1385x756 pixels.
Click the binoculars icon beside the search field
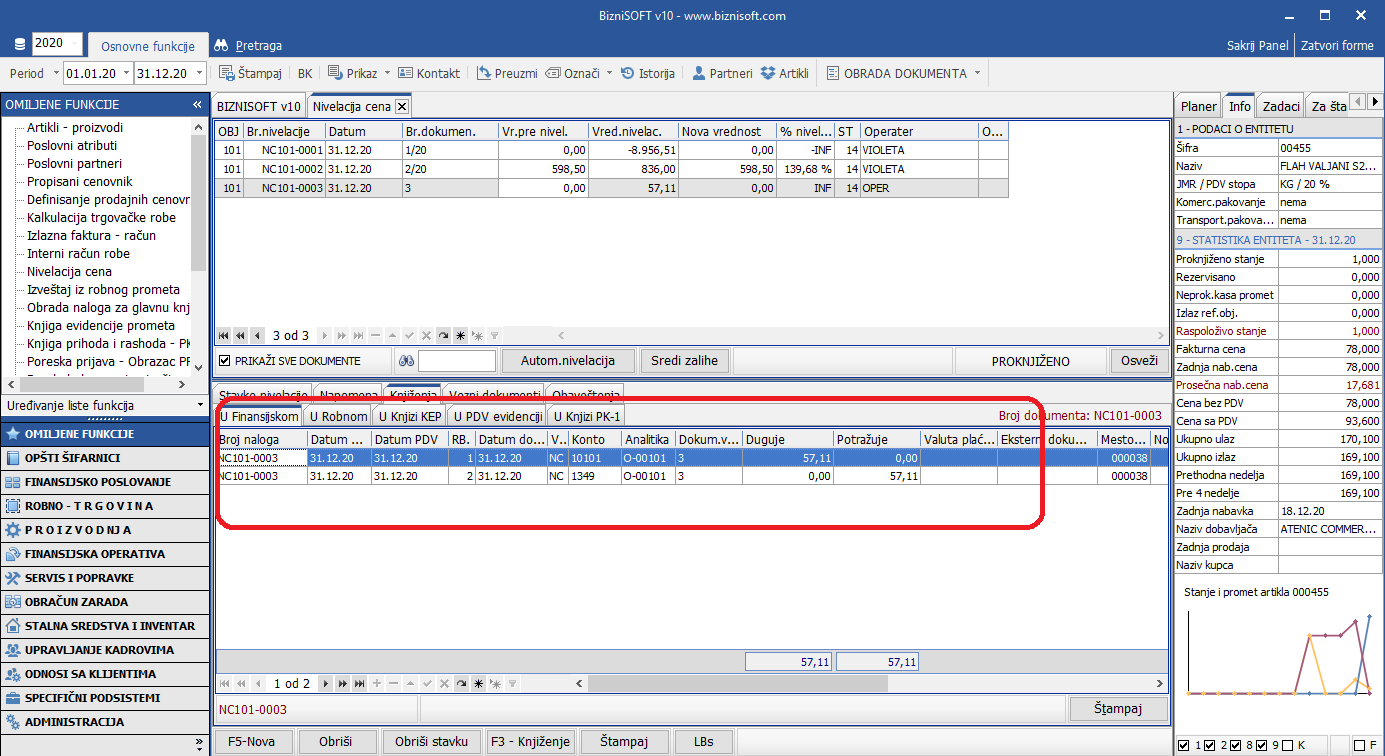[406, 361]
